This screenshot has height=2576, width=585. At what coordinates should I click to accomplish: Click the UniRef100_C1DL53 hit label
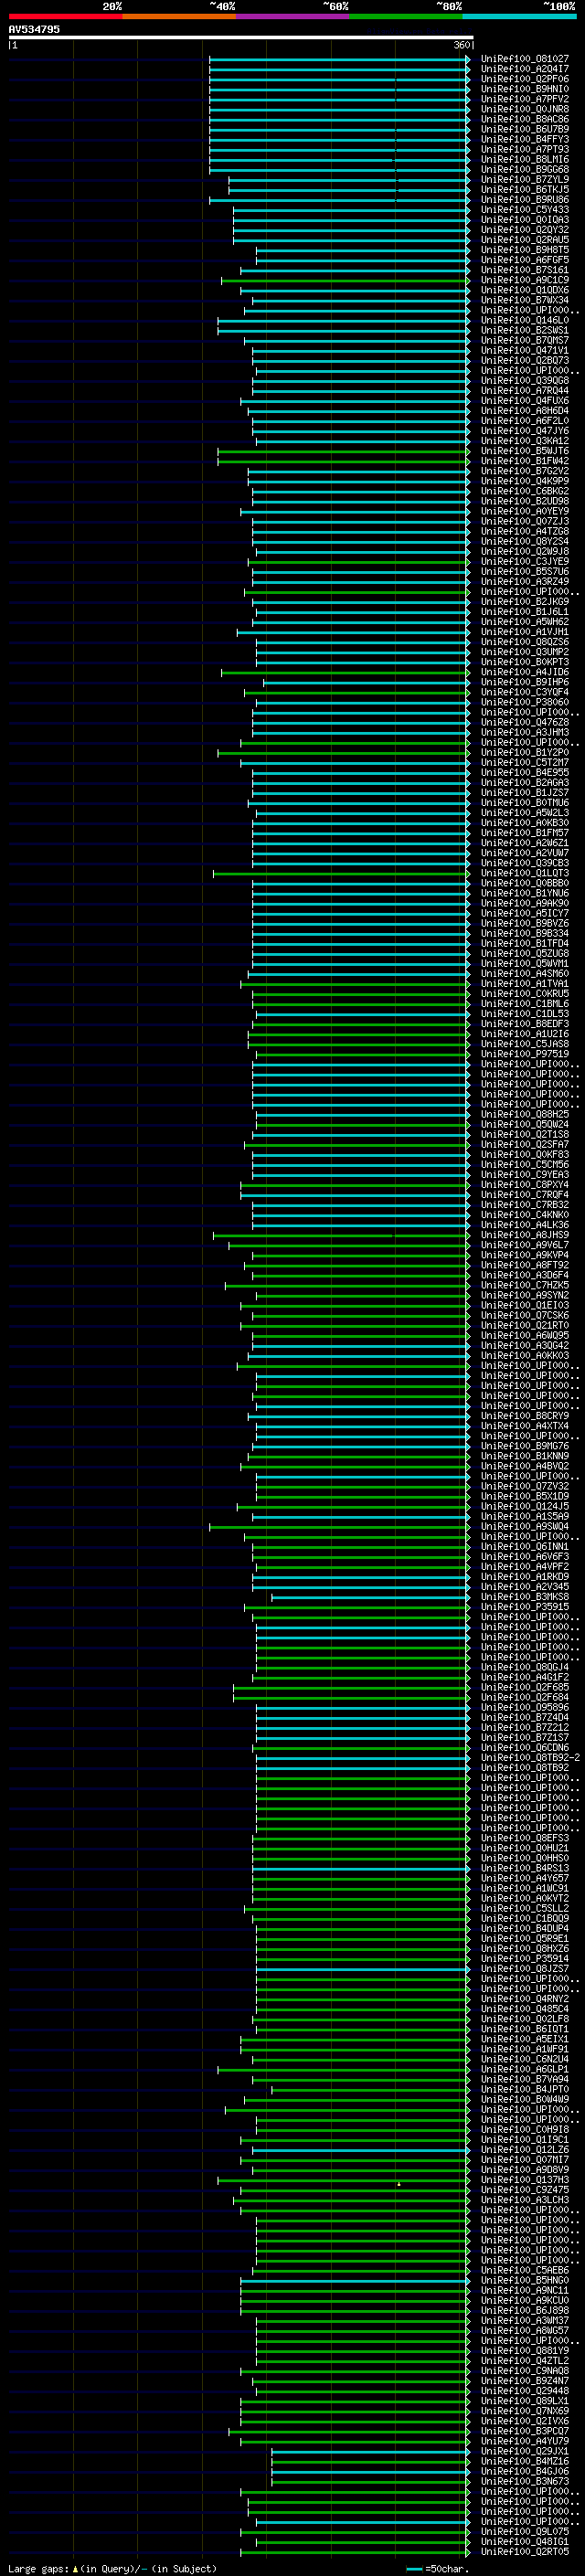[x=524, y=1014]
